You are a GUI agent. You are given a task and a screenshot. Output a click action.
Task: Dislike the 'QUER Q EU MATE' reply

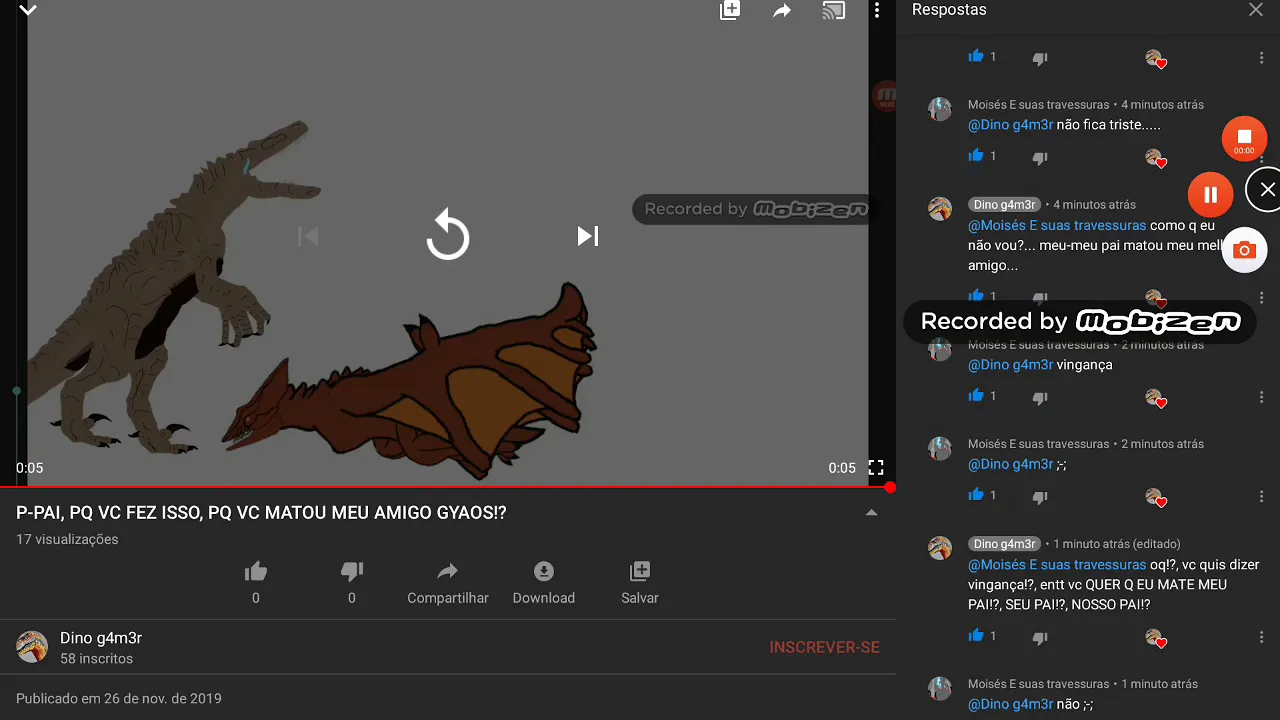tap(1040, 637)
